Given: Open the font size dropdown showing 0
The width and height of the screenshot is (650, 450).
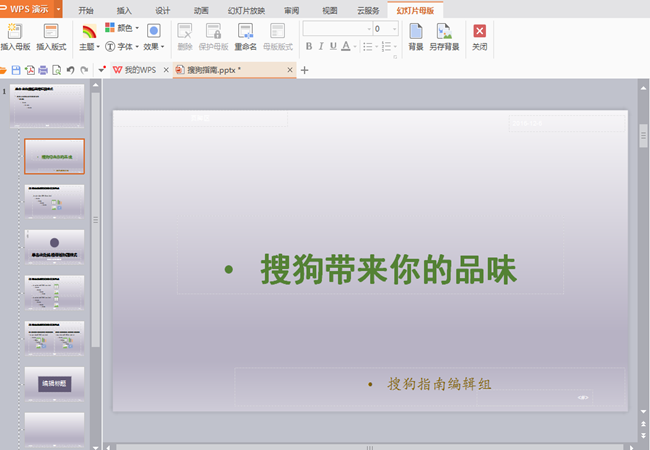Looking at the screenshot, I should coord(394,29).
